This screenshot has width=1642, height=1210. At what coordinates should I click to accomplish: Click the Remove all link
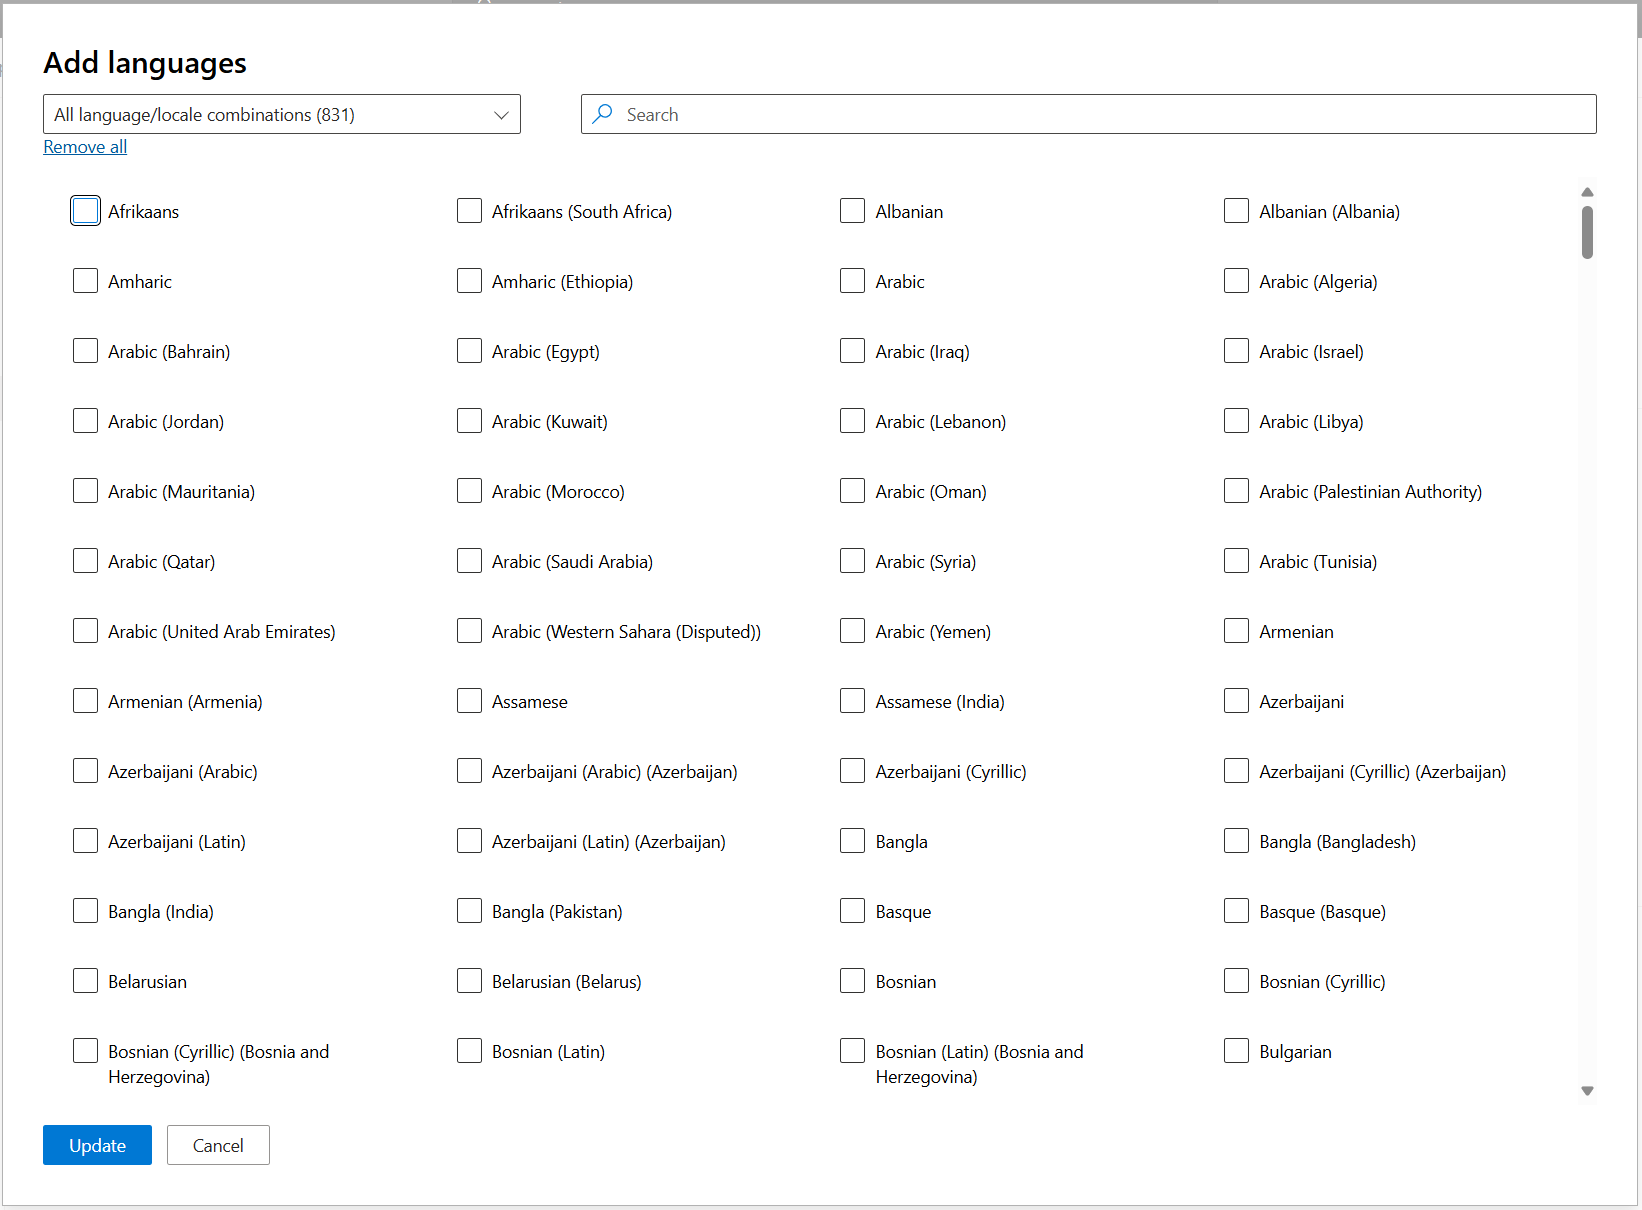[85, 147]
